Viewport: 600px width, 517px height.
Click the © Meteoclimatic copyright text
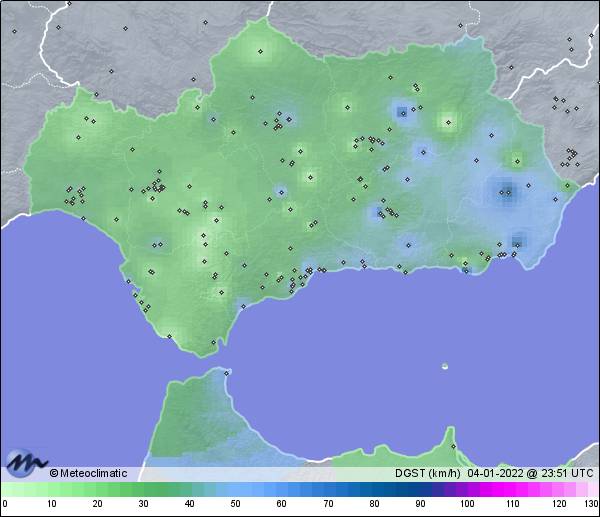click(x=88, y=473)
